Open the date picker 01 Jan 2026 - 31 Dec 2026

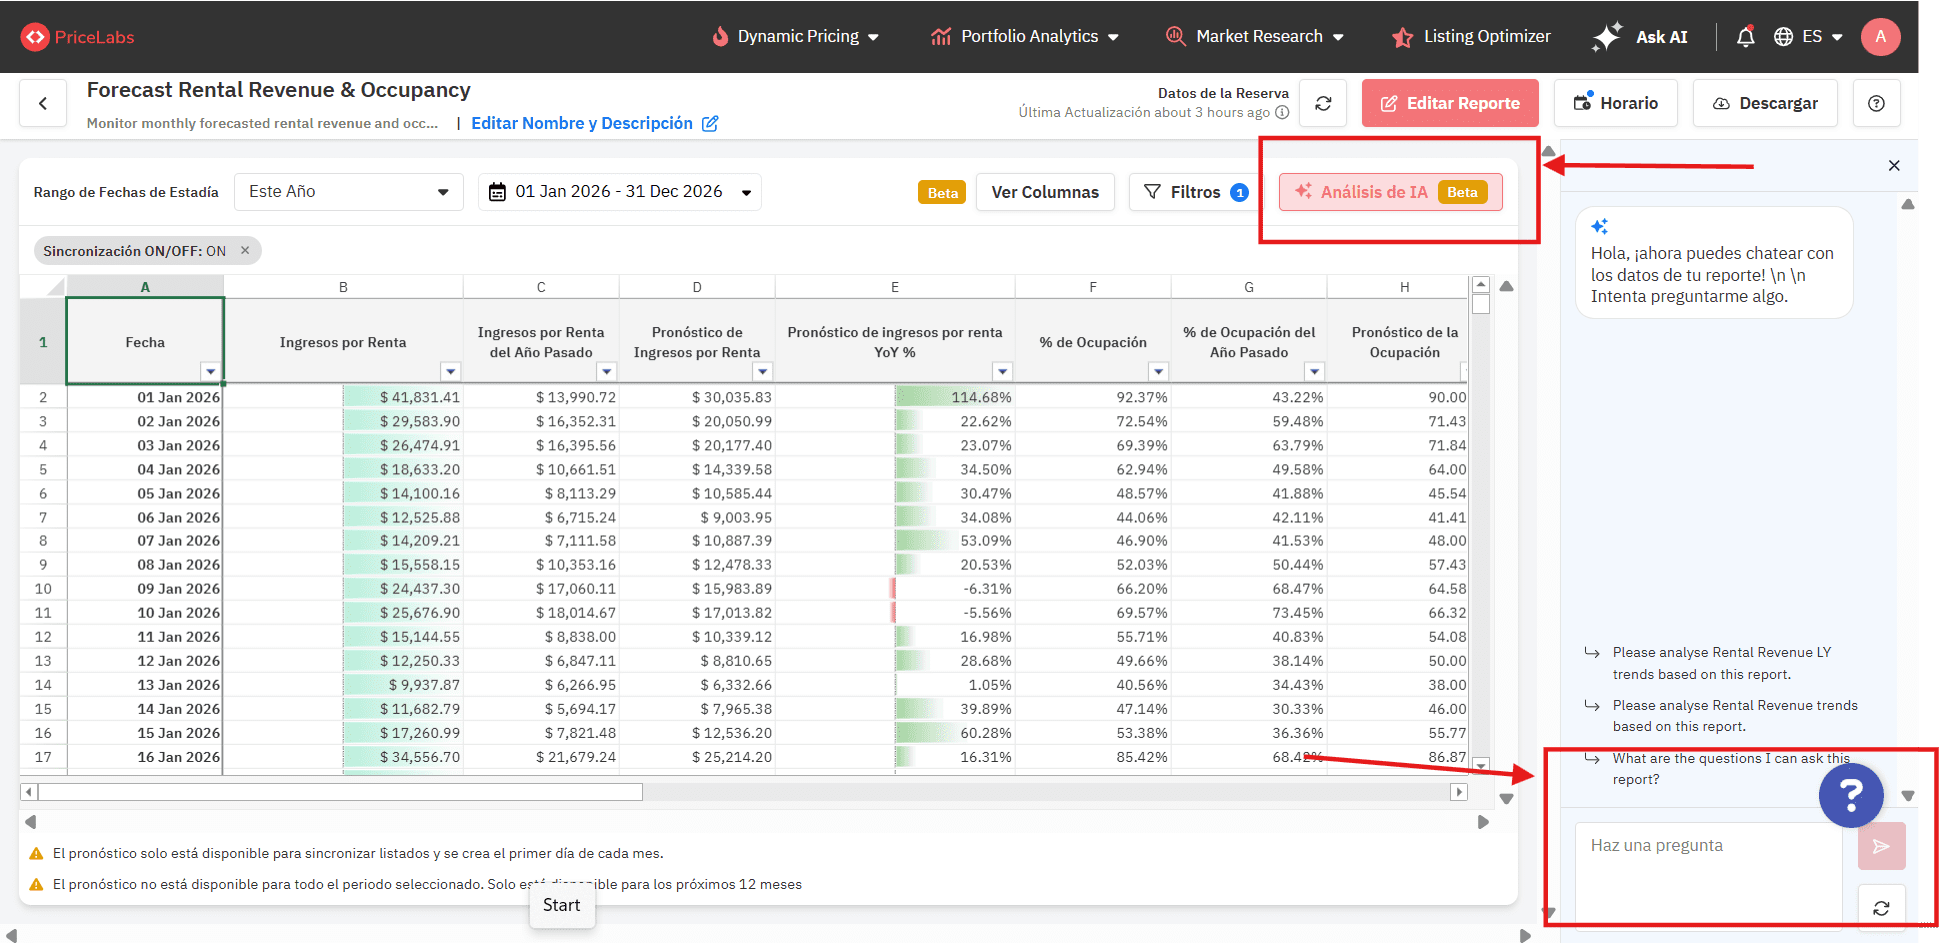coord(620,192)
